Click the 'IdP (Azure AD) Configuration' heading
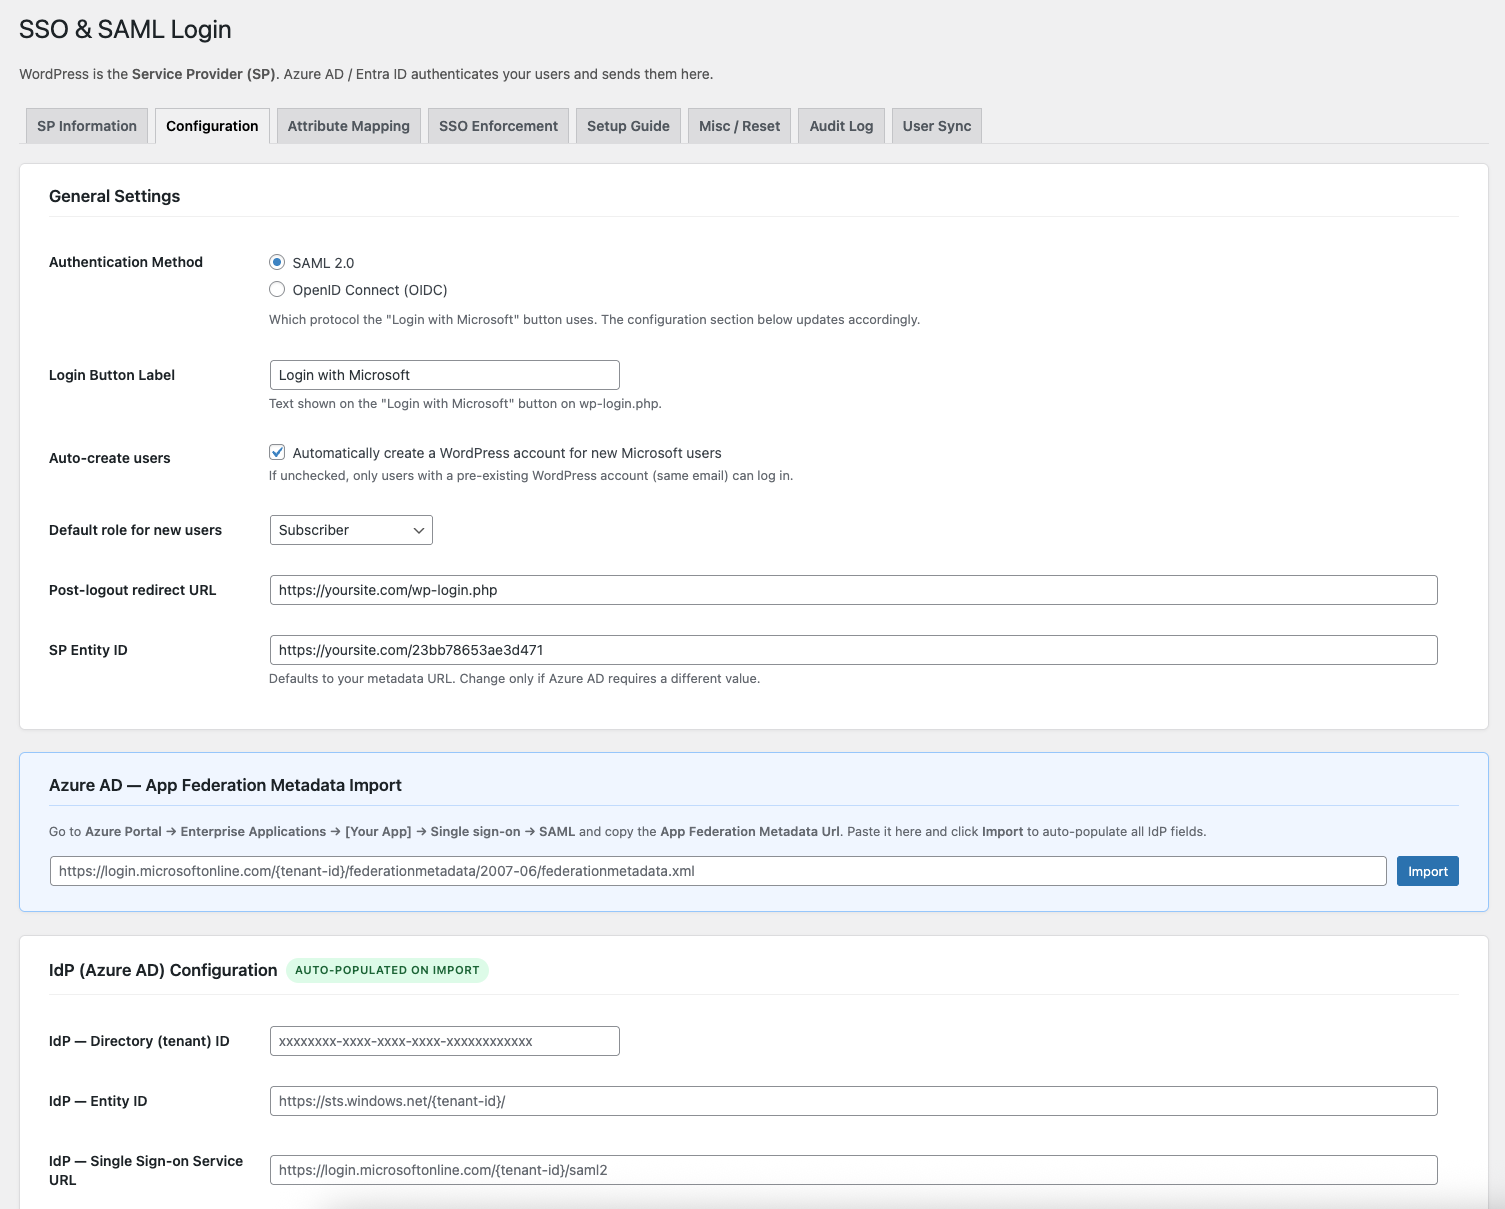This screenshot has height=1209, width=1505. pos(163,970)
